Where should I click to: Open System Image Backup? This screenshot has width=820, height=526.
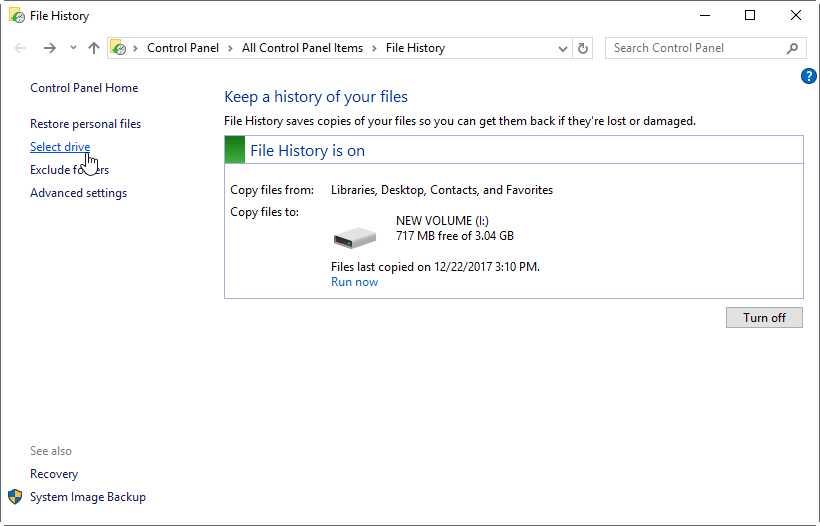pyautogui.click(x=87, y=497)
